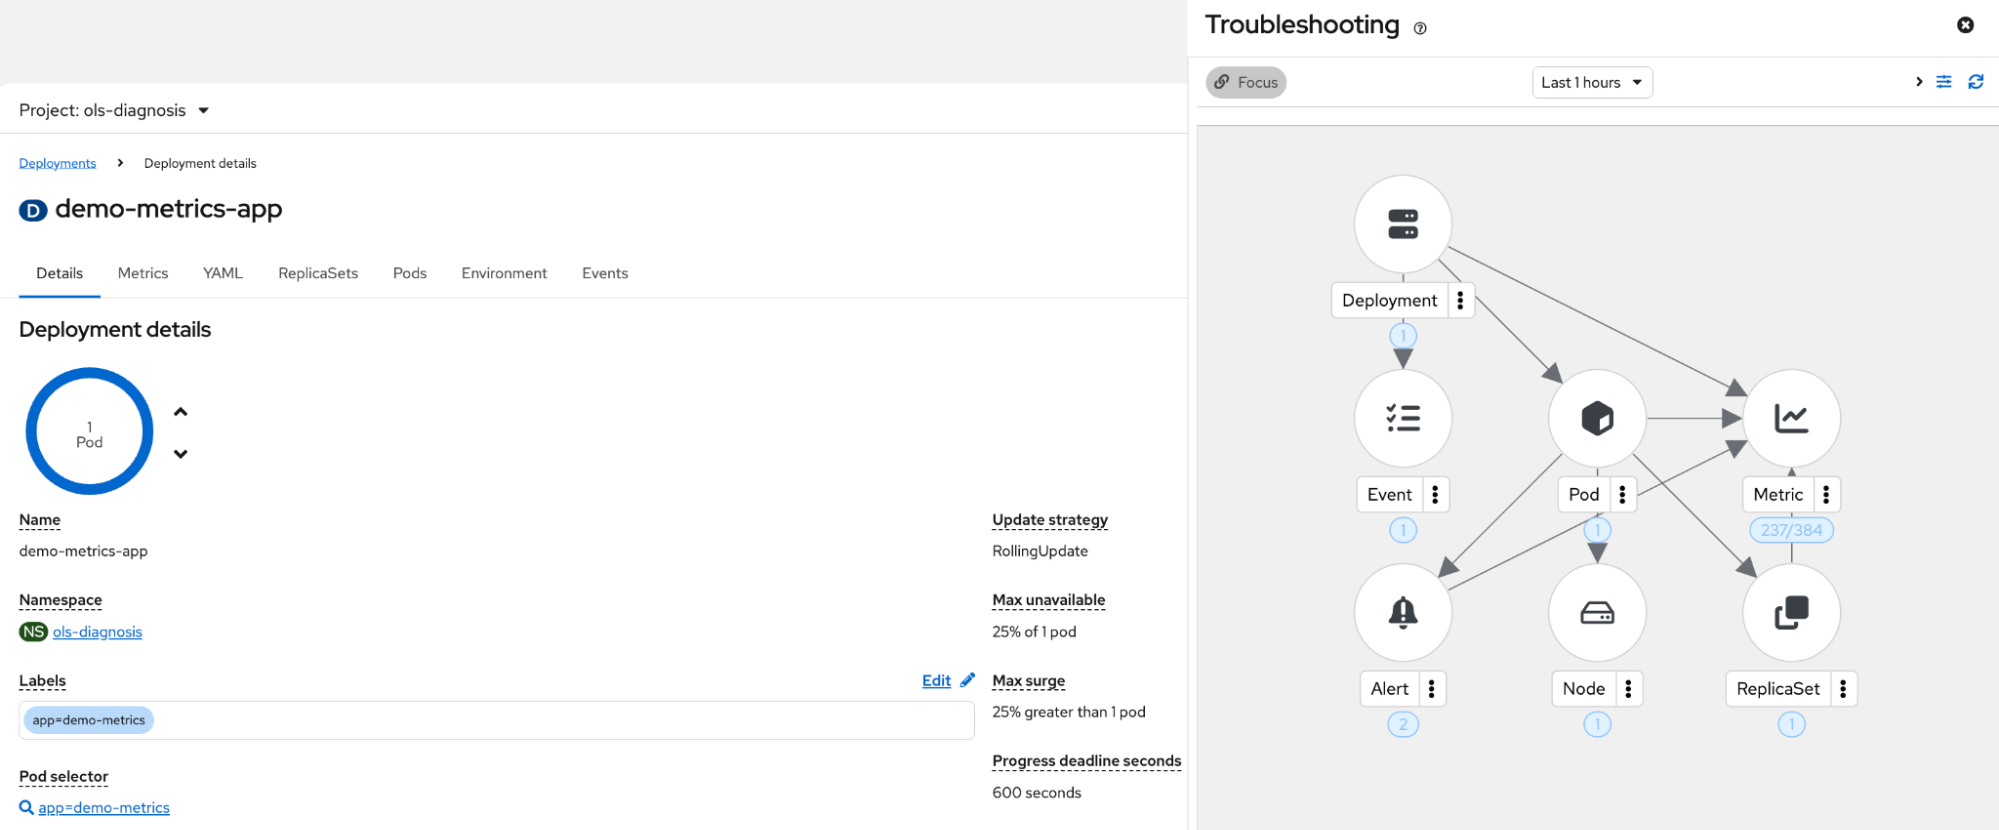1999x830 pixels.
Task: Open the app=demo-metrics pod selector link
Action: (104, 808)
